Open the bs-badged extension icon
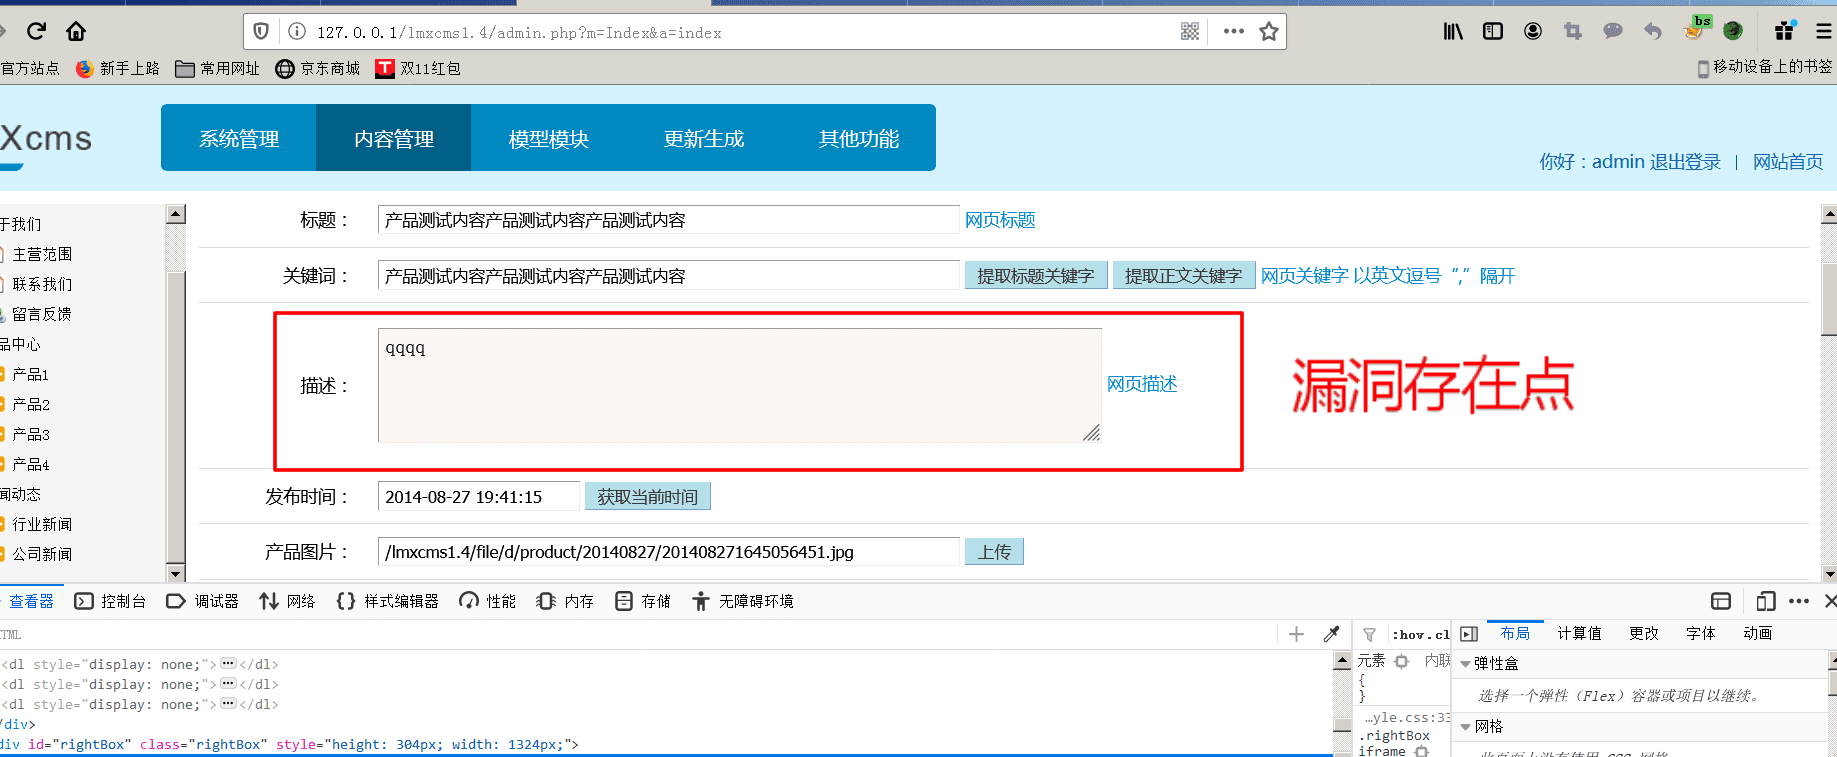The image size is (1837, 757). tap(1696, 29)
